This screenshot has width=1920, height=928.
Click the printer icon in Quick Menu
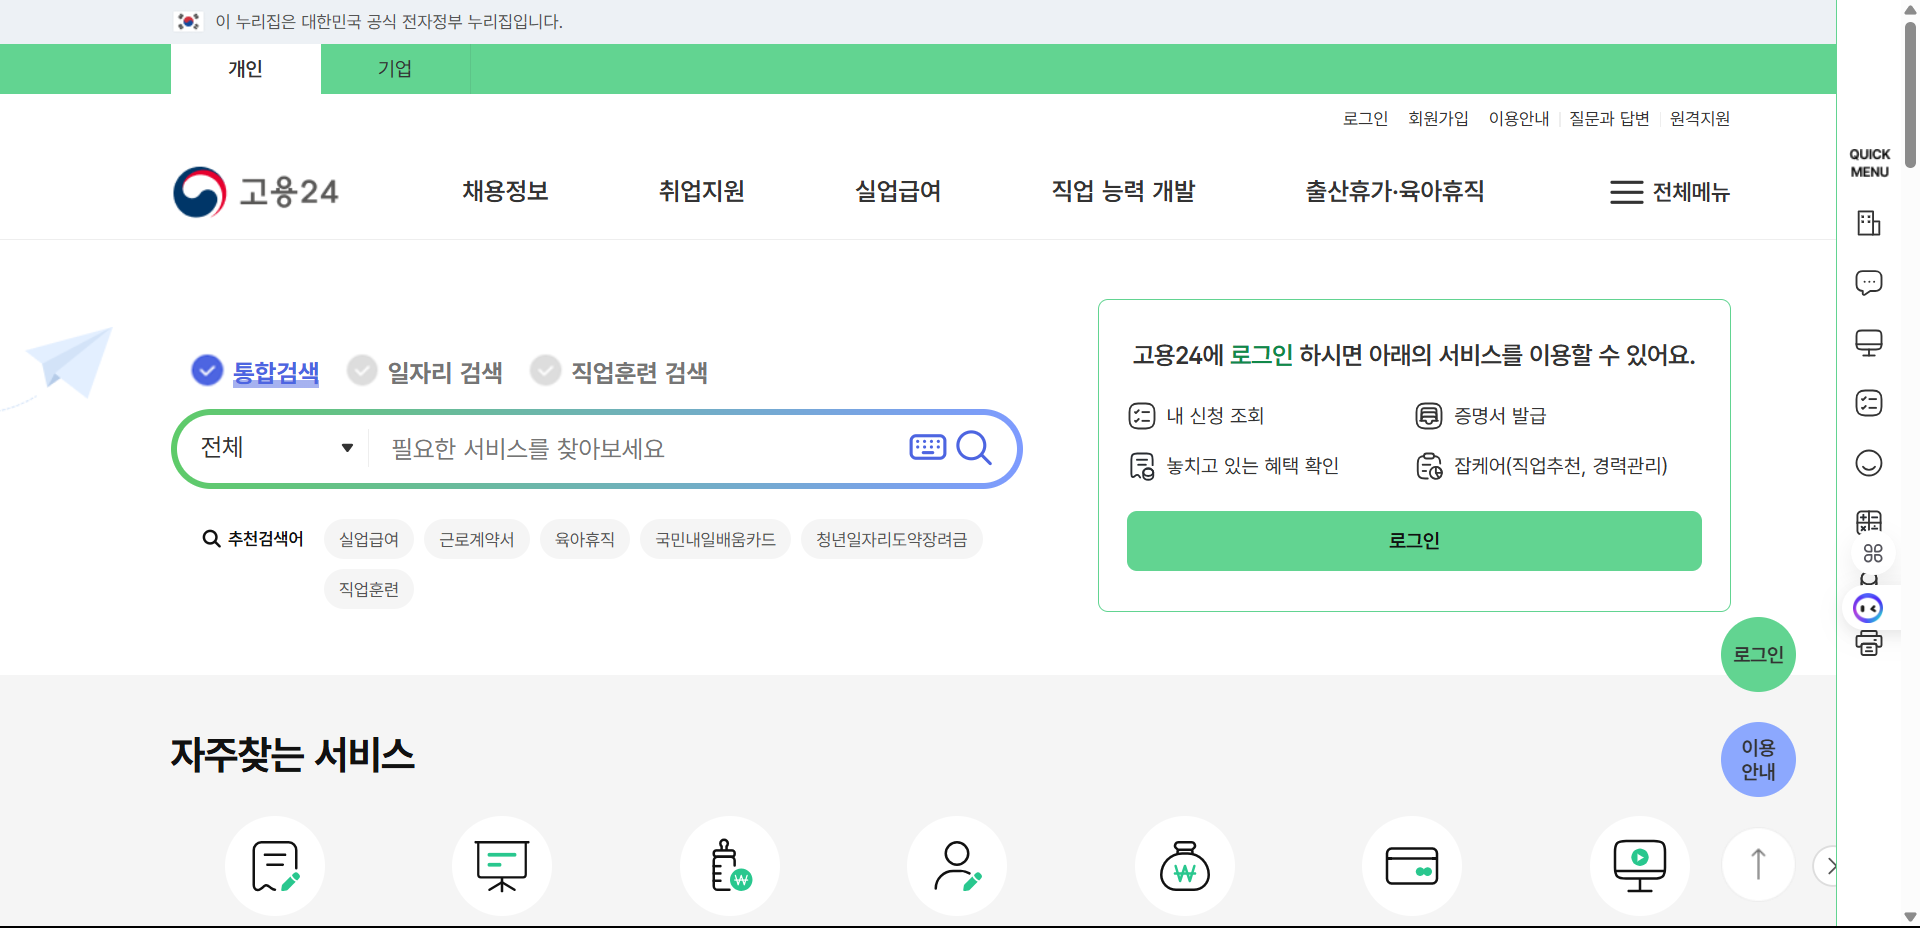click(x=1868, y=645)
